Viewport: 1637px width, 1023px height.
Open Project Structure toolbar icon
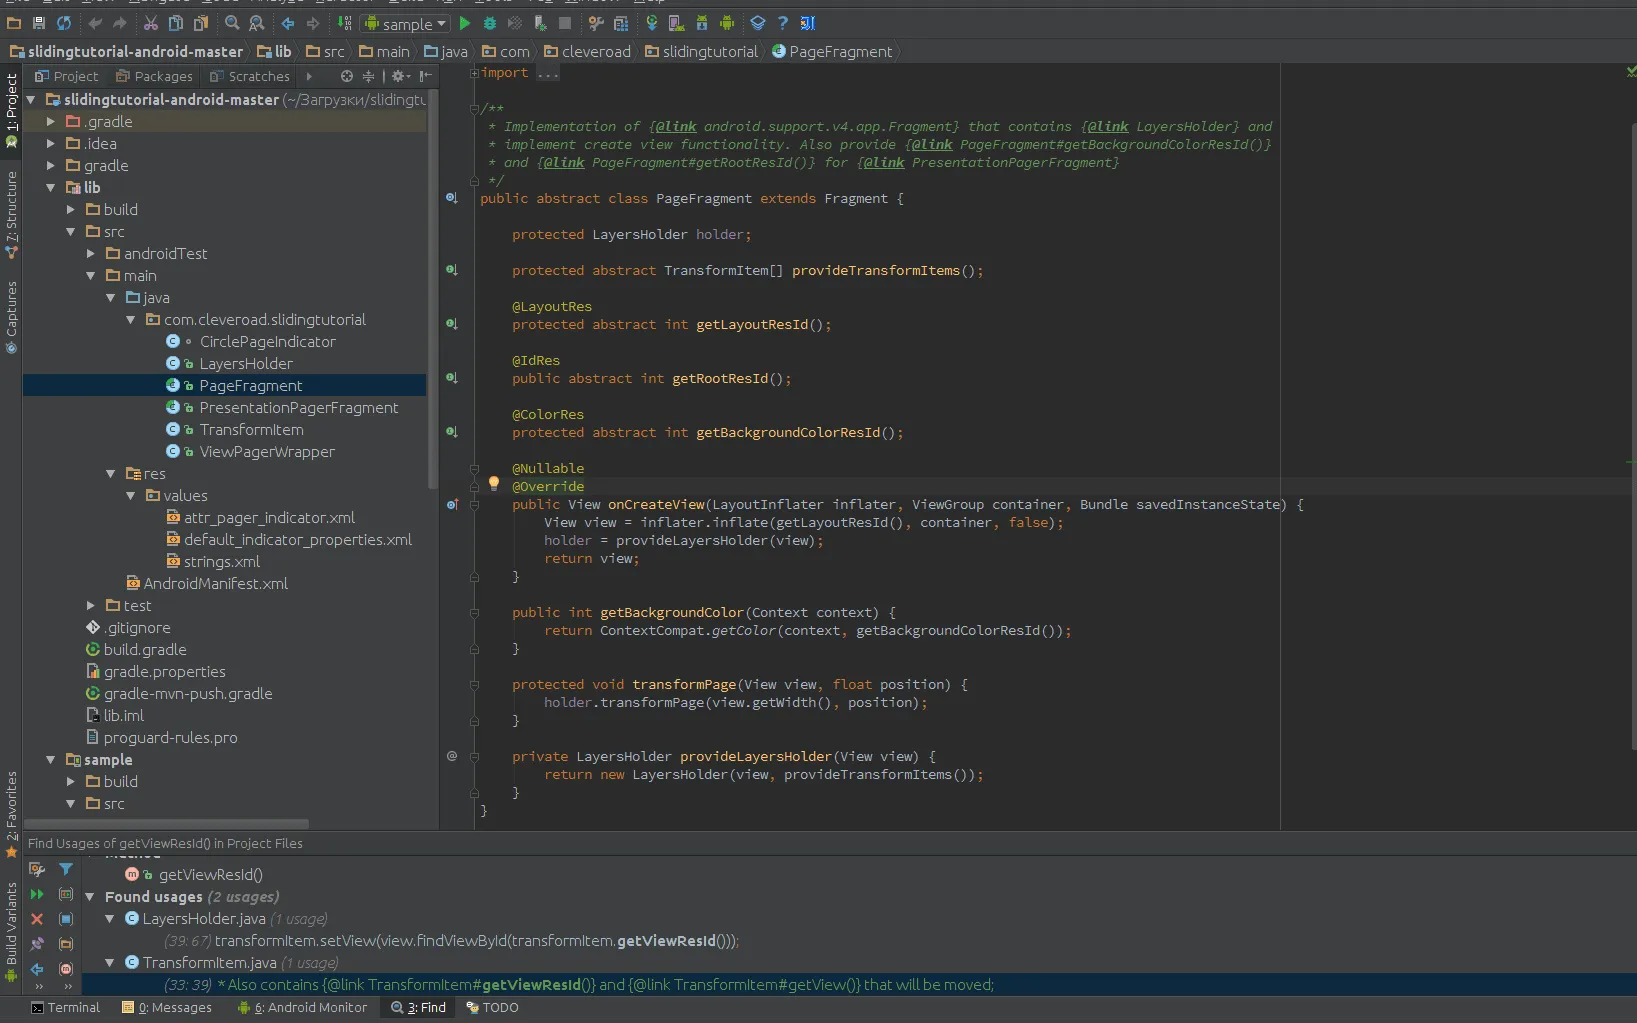(x=621, y=23)
